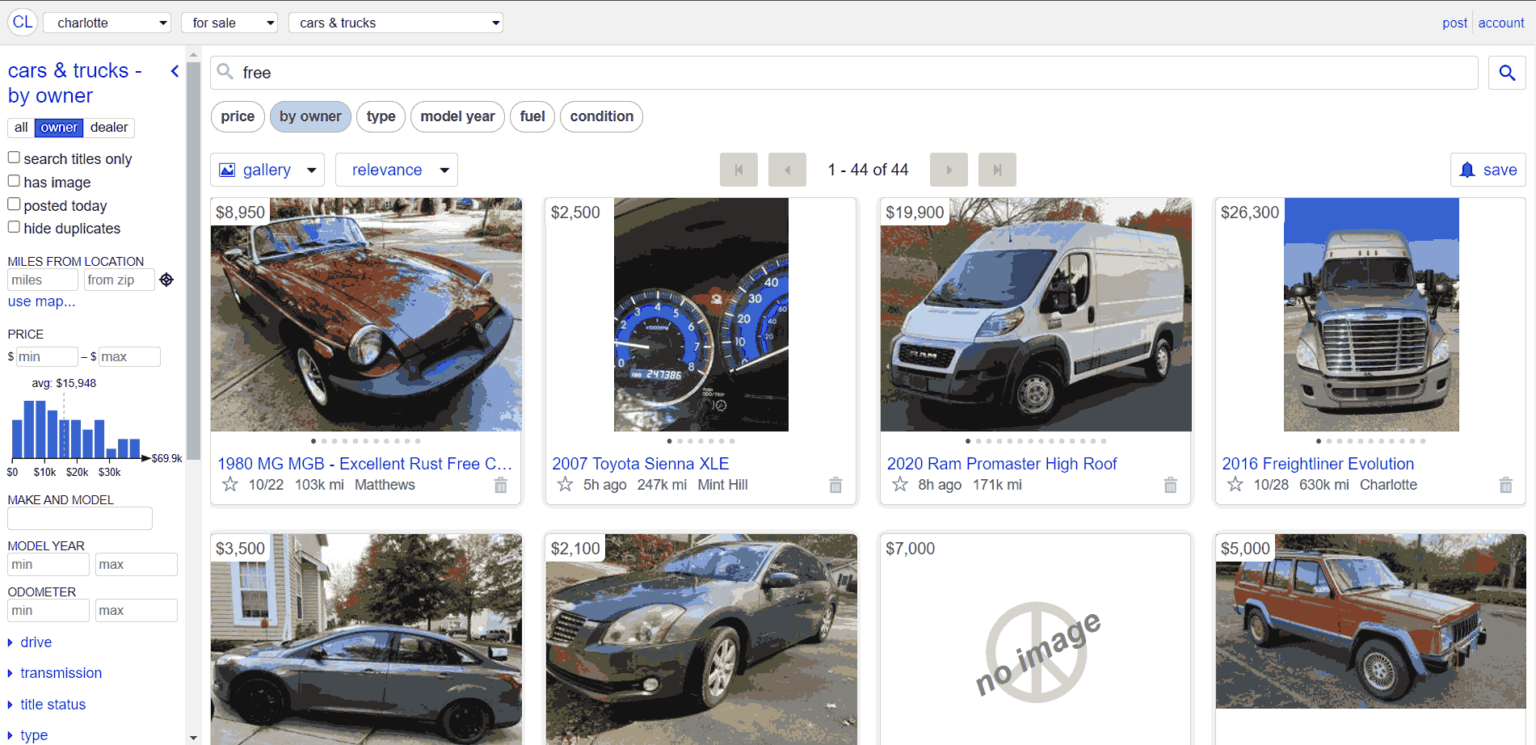The width and height of the screenshot is (1536, 745).
Task: Check the search titles only box
Action: (x=14, y=158)
